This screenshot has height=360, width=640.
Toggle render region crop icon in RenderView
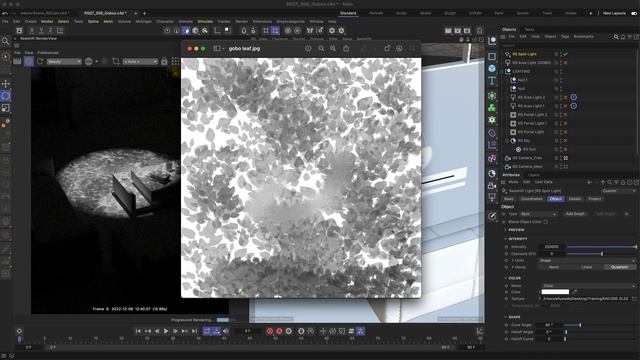pos(116,61)
